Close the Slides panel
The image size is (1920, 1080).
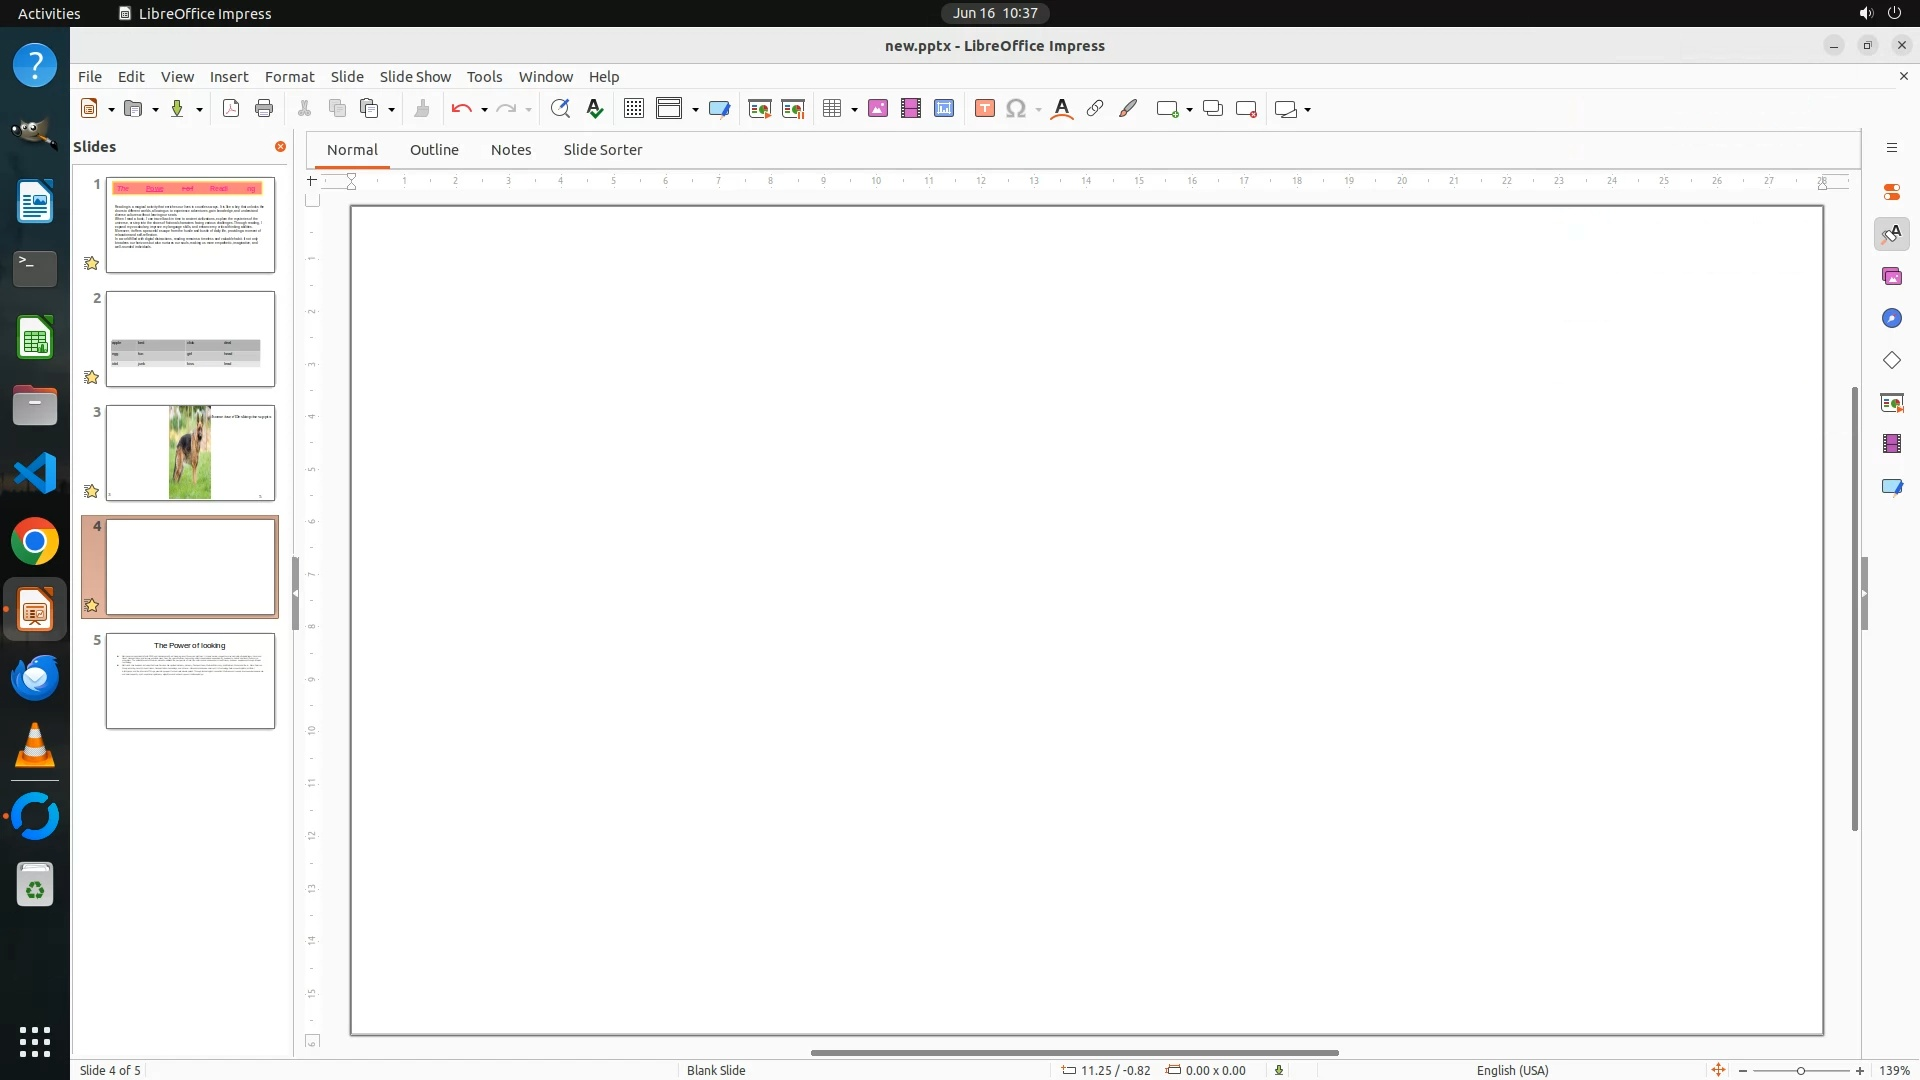tap(280, 147)
